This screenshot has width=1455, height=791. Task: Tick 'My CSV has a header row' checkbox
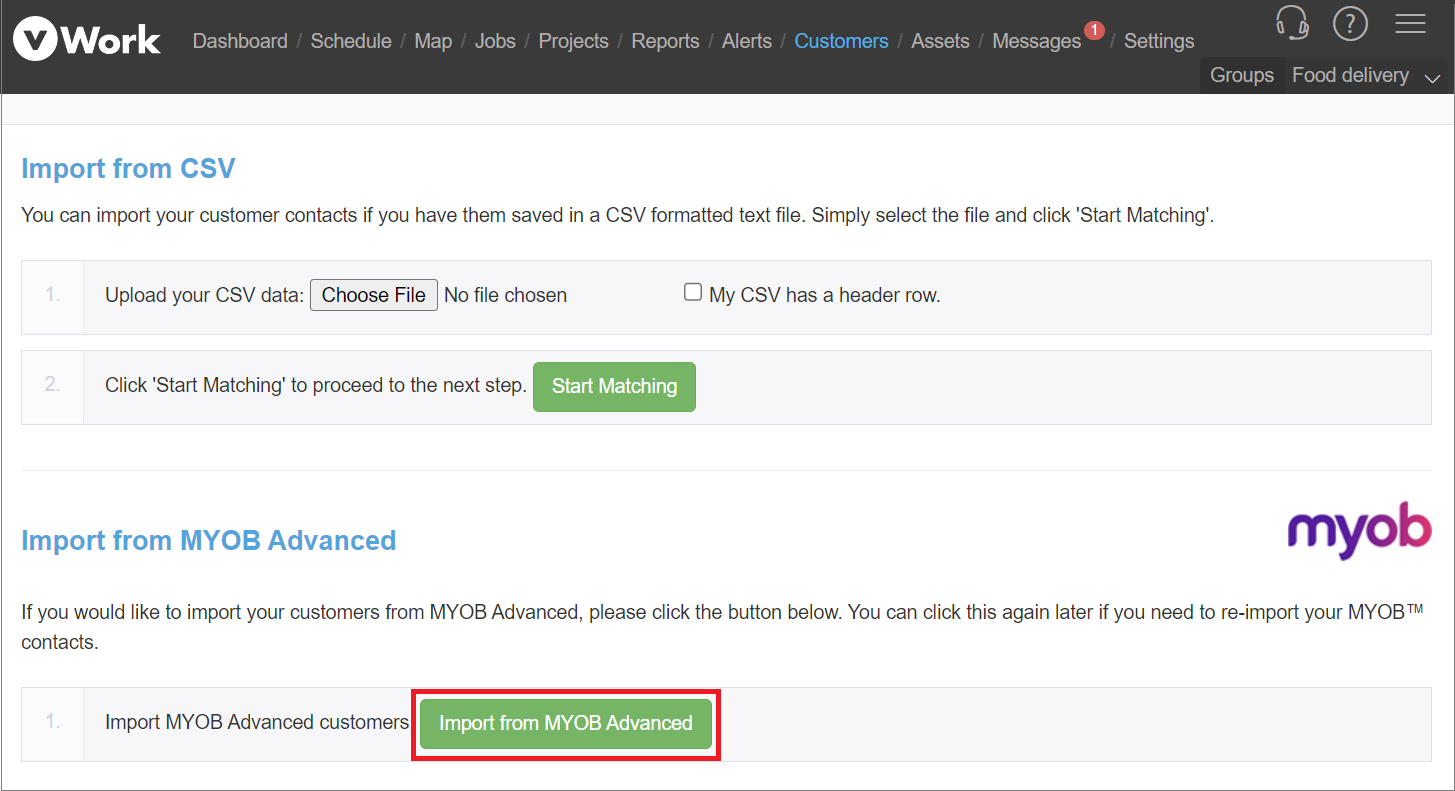click(692, 292)
